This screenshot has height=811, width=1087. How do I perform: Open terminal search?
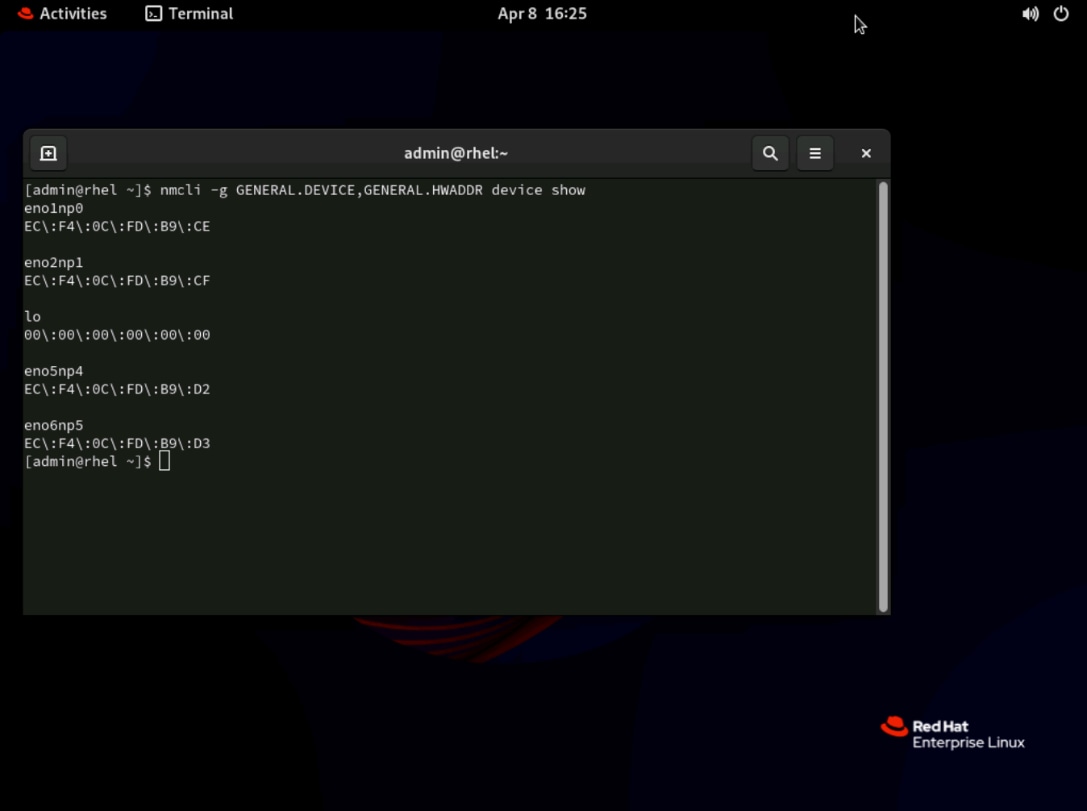770,153
